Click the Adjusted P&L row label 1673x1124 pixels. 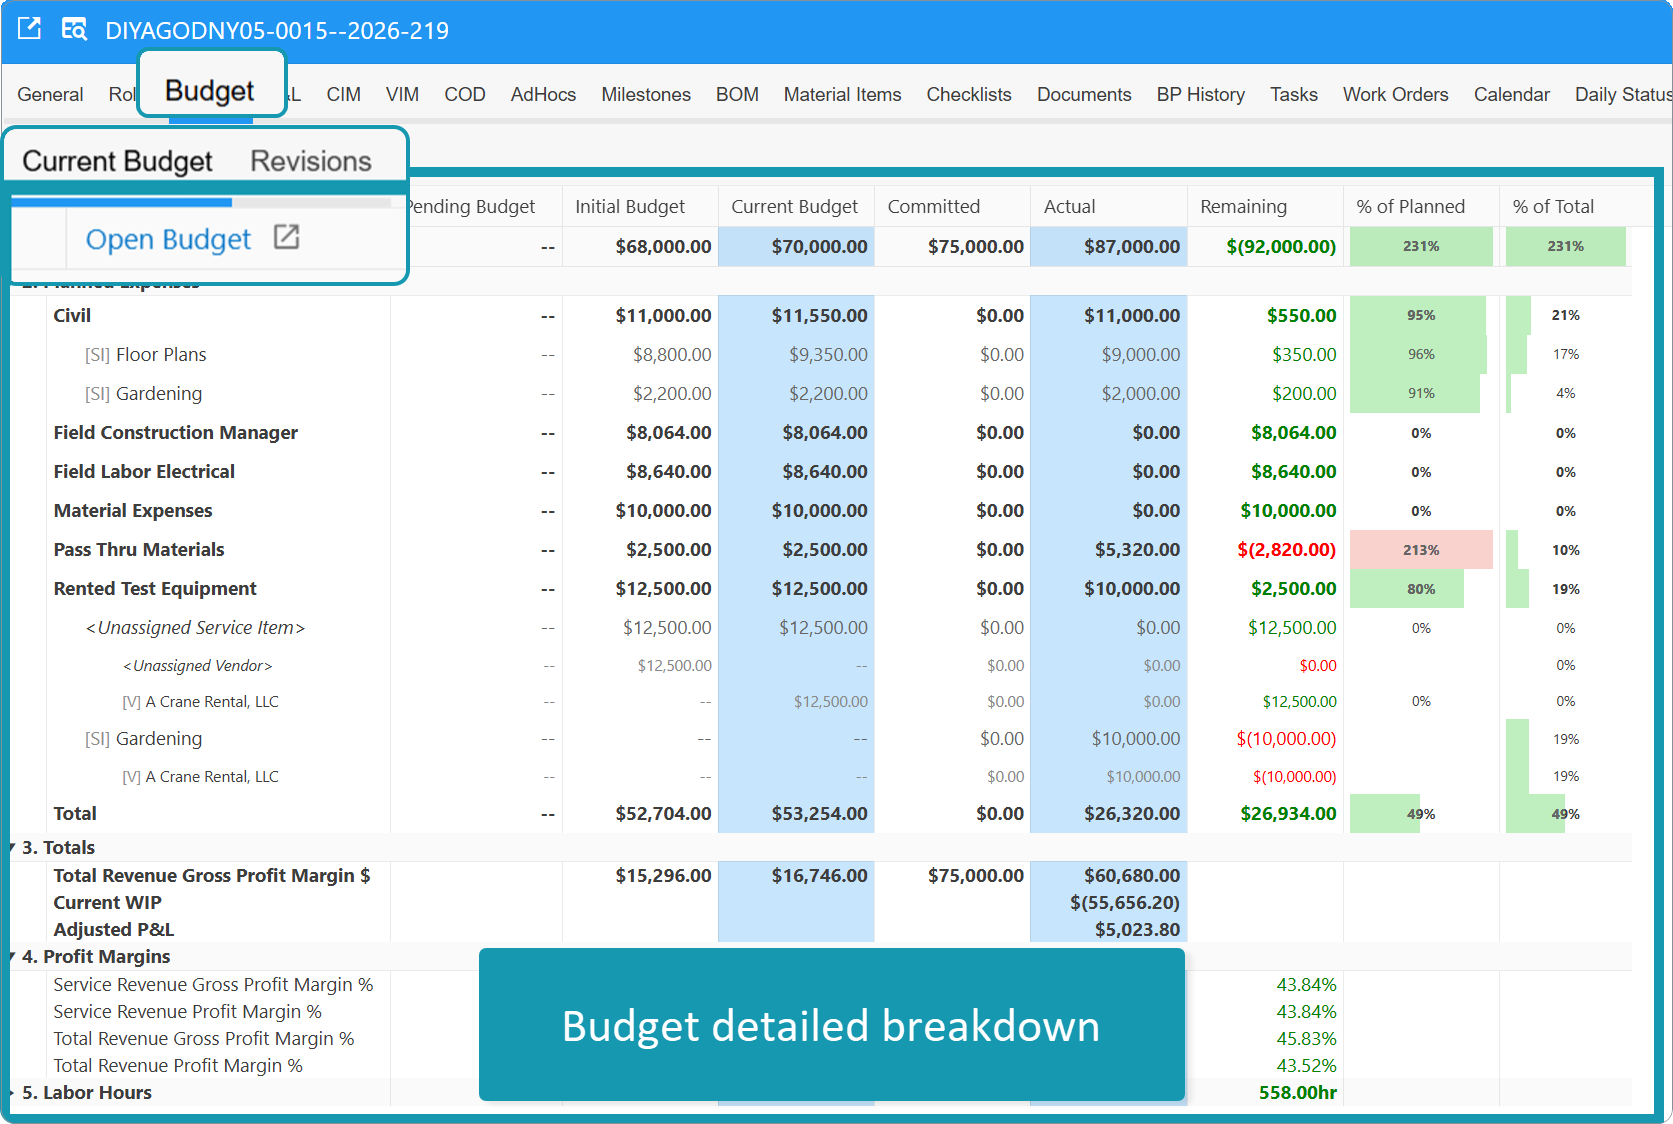(113, 930)
